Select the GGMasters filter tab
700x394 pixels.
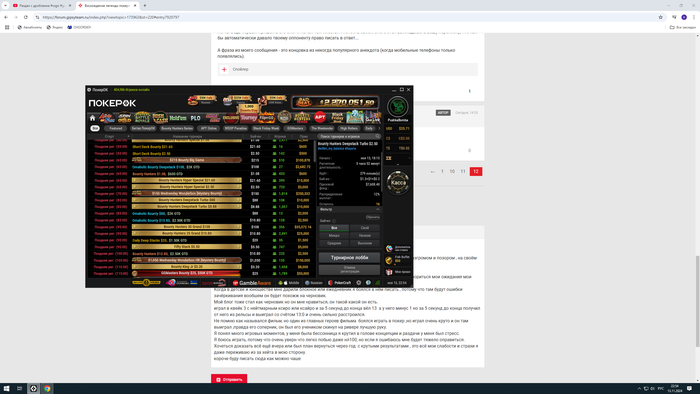pos(295,129)
